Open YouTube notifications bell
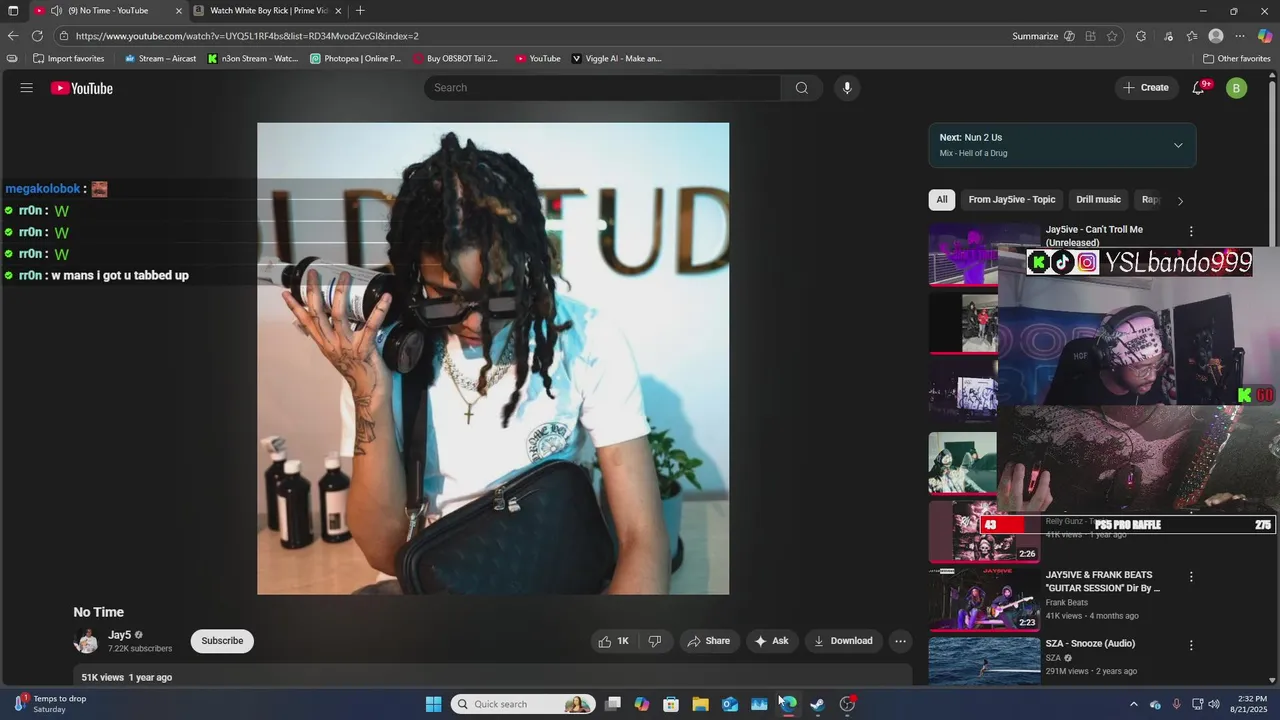The image size is (1280, 720). [1198, 88]
